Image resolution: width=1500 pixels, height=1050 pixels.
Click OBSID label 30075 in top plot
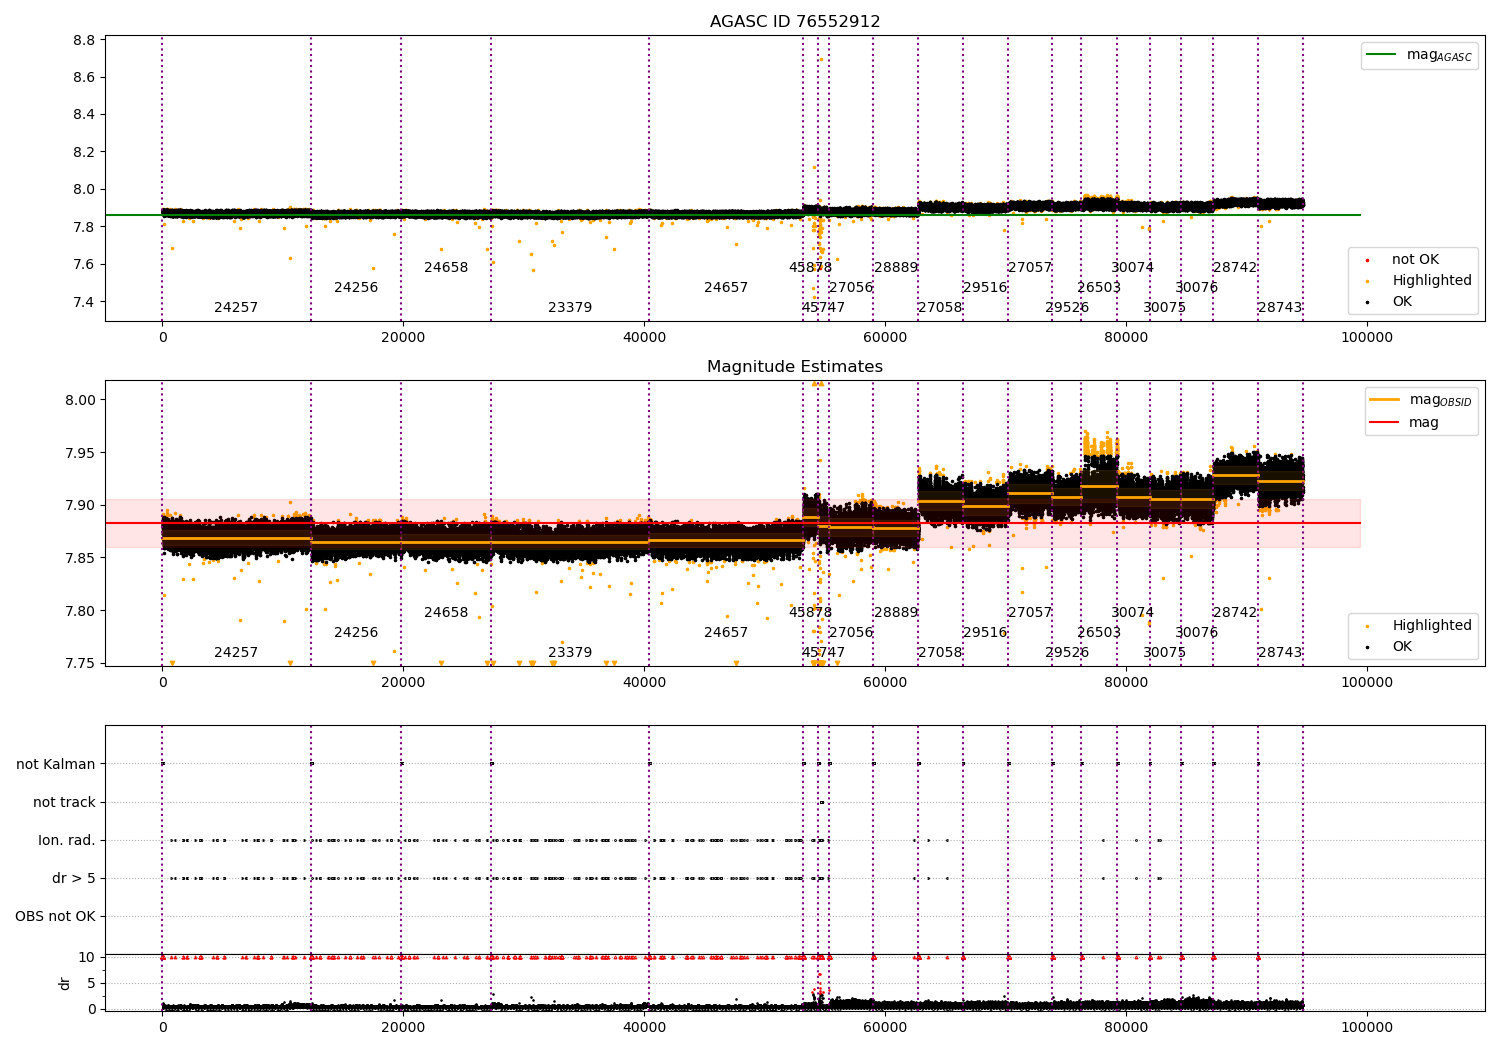pyautogui.click(x=1165, y=308)
